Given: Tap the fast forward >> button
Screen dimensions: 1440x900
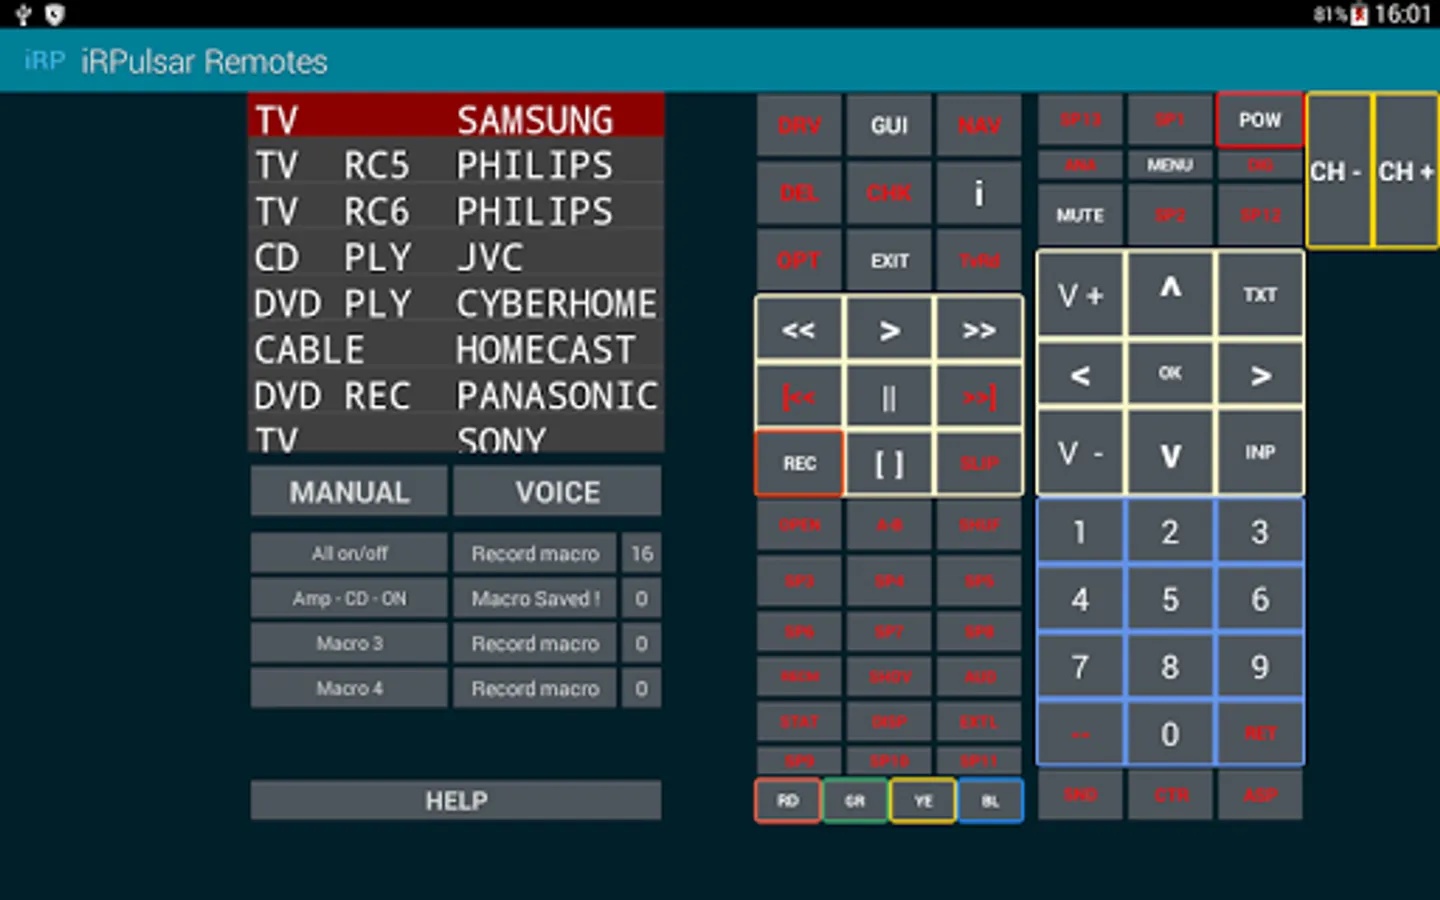Looking at the screenshot, I should point(979,329).
